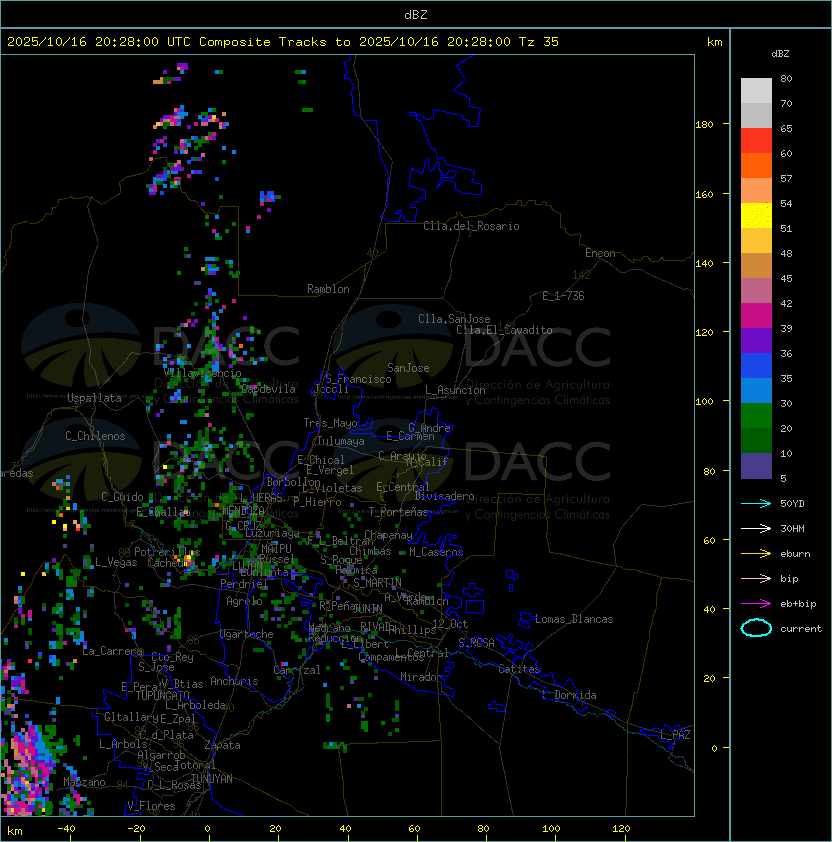Click the 'Catitas' place label
This screenshot has width=832, height=842.
point(519,669)
